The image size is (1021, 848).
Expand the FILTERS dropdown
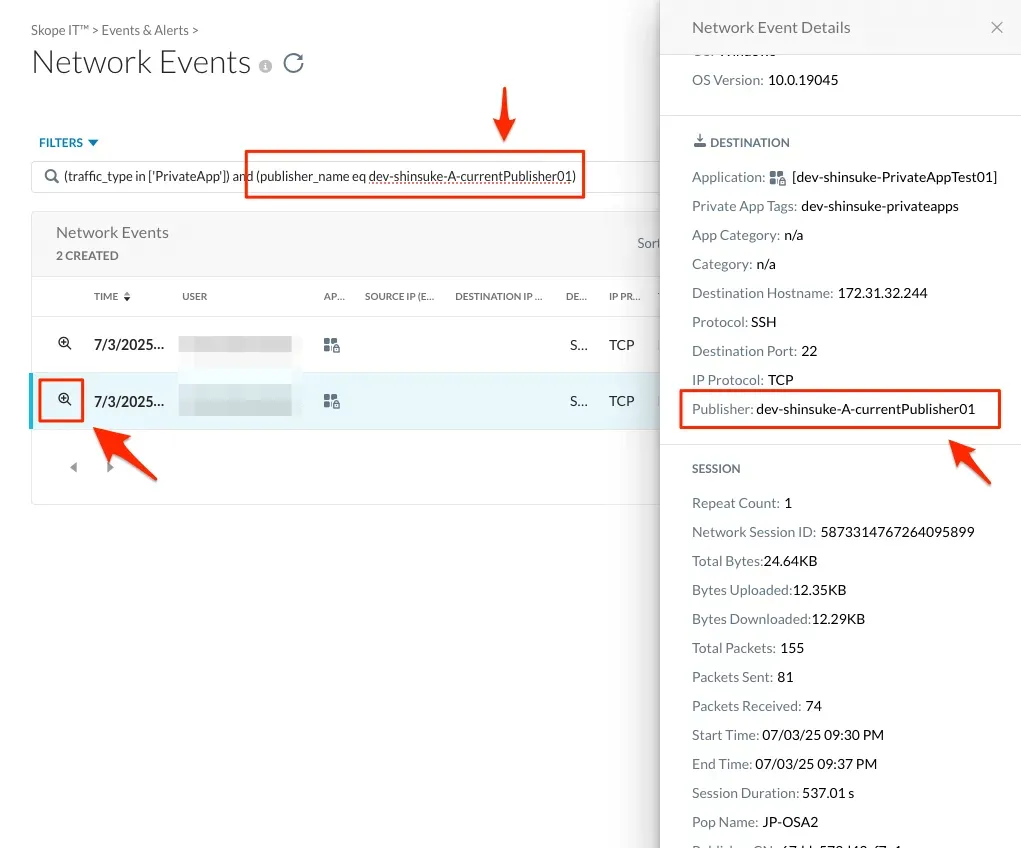[69, 143]
